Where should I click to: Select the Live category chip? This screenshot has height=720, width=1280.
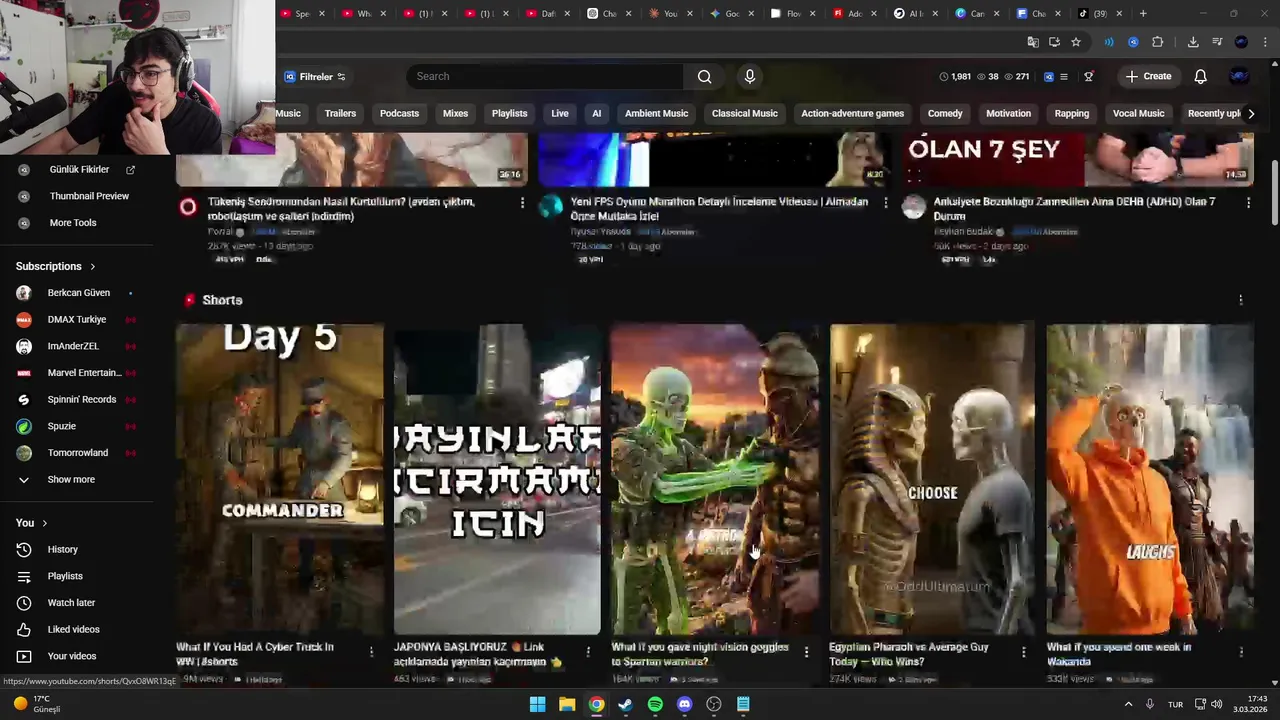(560, 113)
